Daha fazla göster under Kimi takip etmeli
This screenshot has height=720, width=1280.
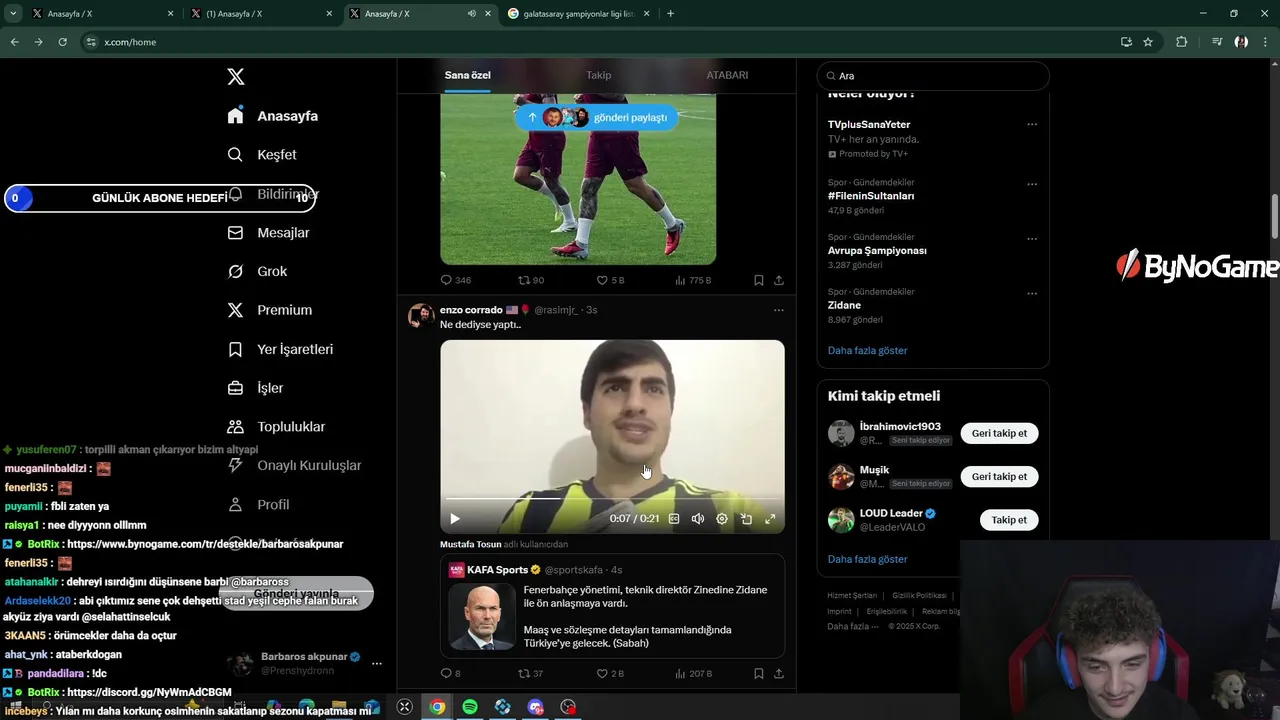[868, 559]
